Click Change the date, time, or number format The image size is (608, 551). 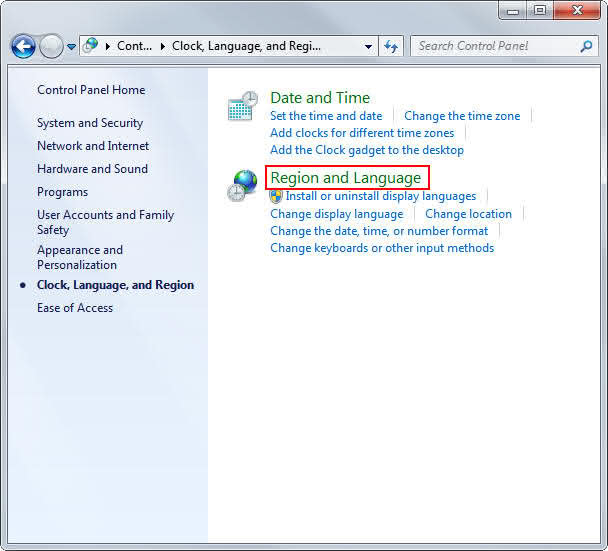(379, 231)
